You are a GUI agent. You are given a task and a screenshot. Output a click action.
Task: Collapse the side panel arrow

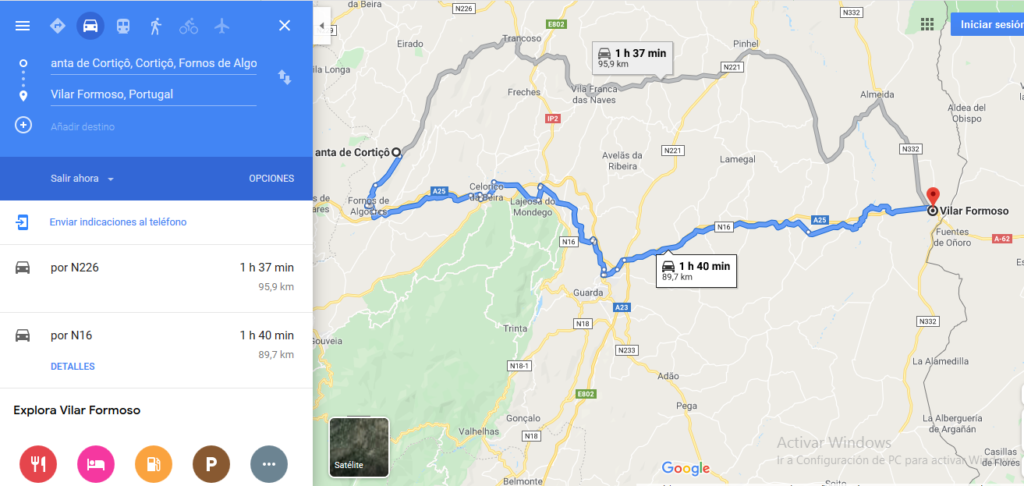[x=321, y=26]
